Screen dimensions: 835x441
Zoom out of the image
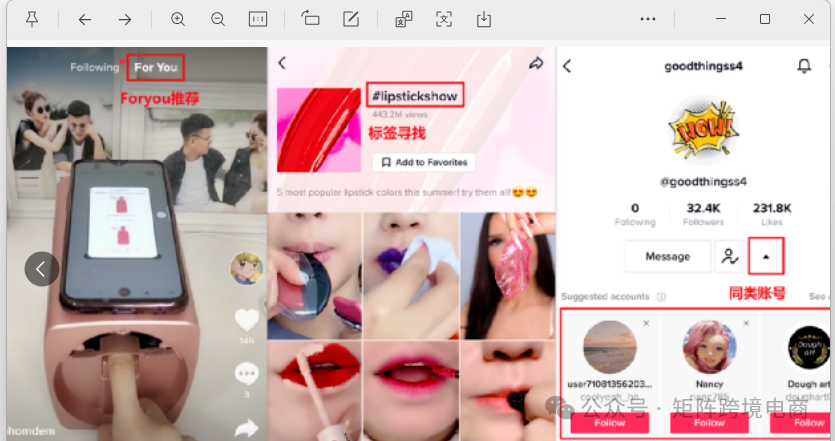click(x=218, y=19)
